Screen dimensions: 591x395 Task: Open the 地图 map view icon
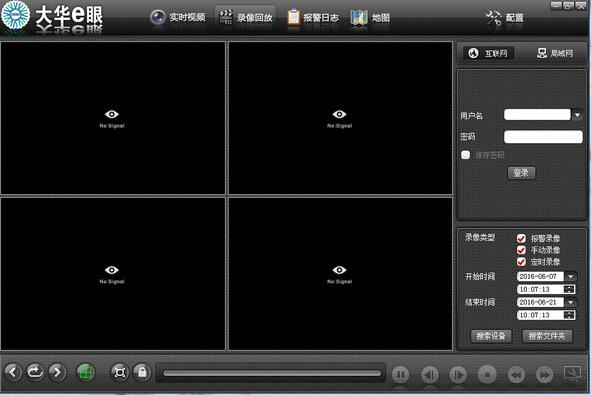tap(359, 17)
